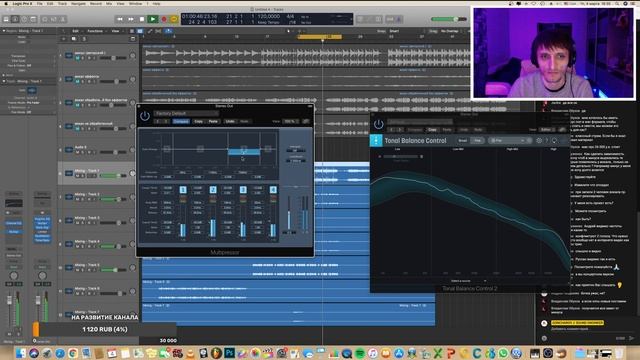Open Google Chrome from the Dock

[x=73, y=353]
